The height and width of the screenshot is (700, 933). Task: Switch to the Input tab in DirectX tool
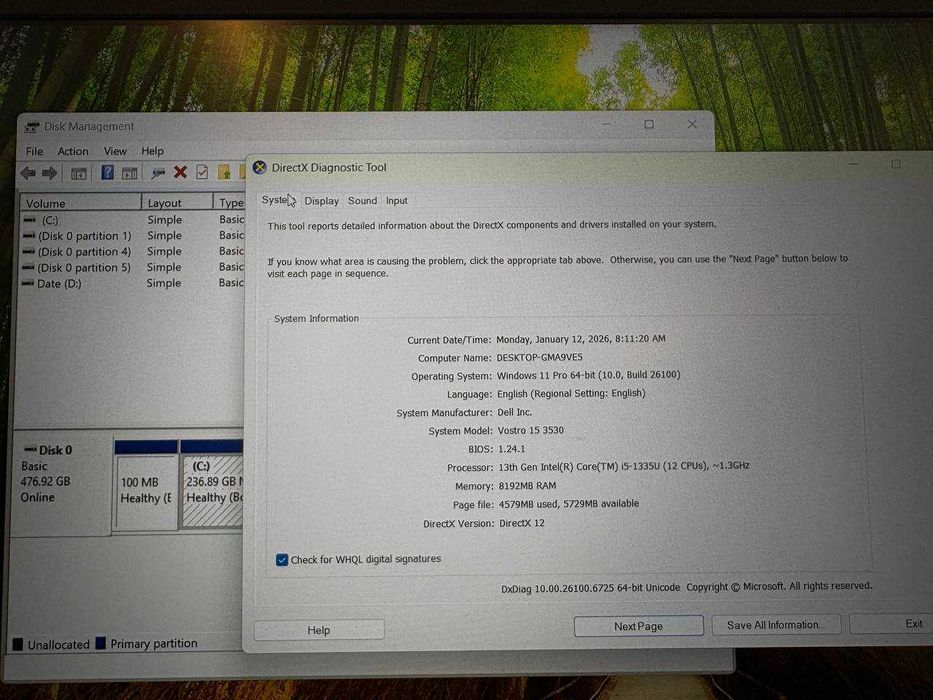click(396, 201)
